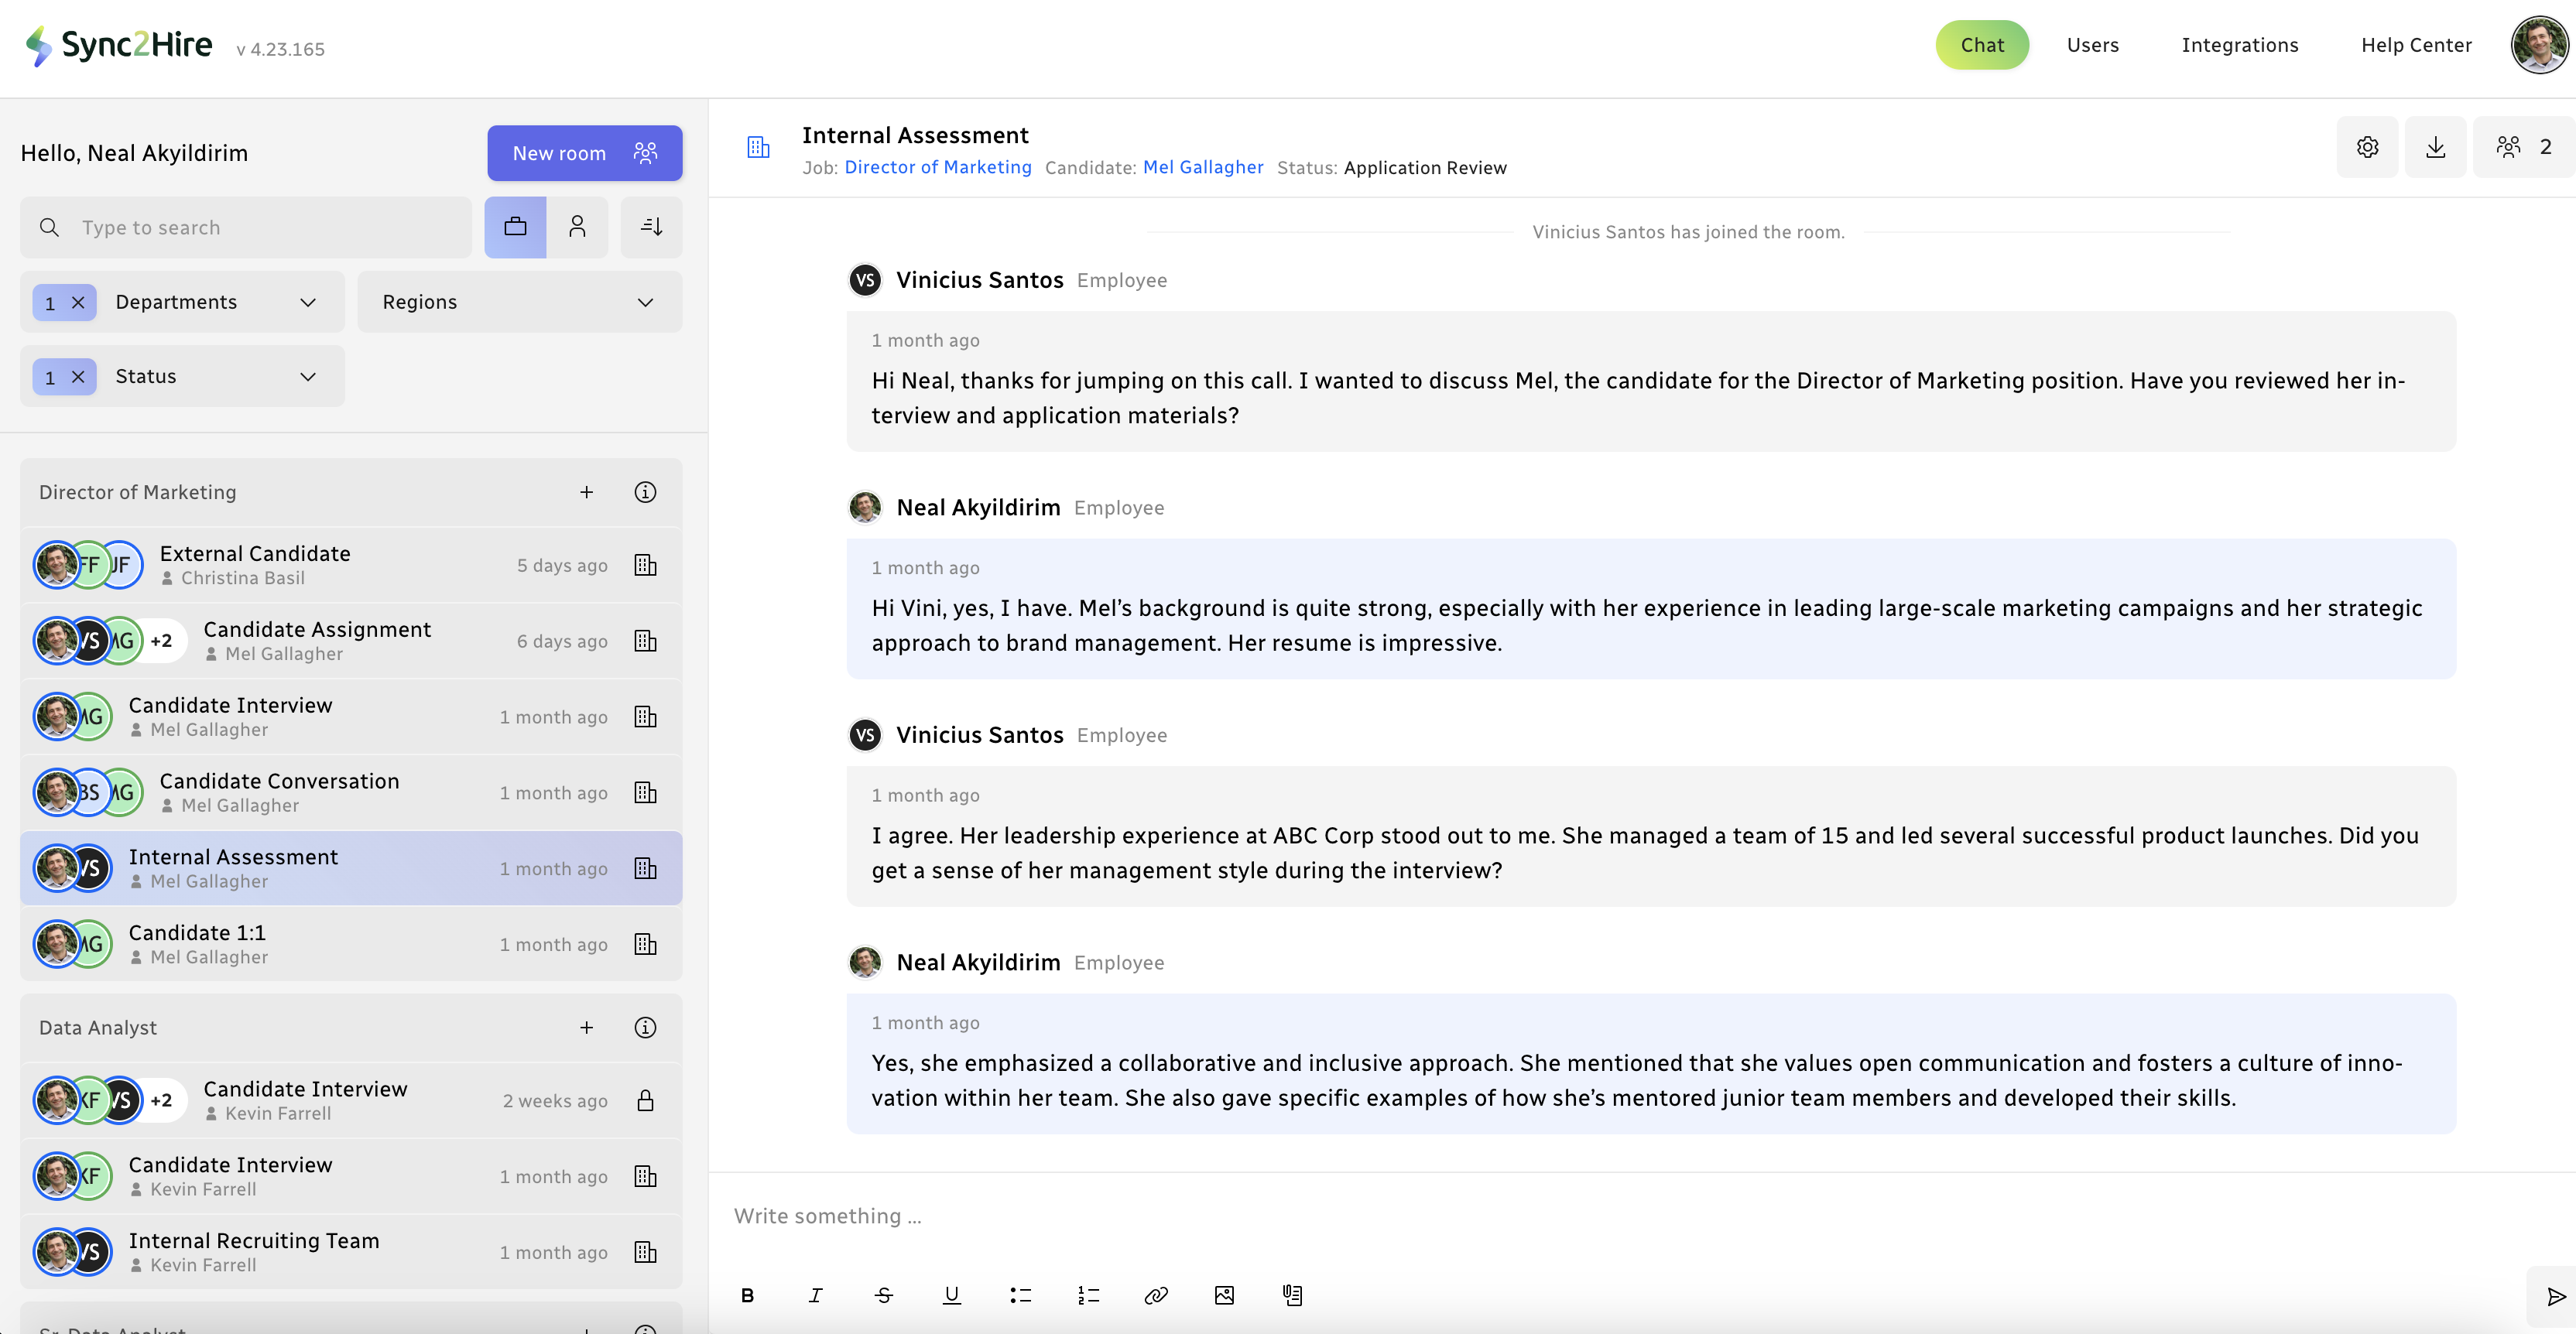The image size is (2576, 1334).
Task: Expand the Regions dropdown
Action: [x=519, y=302]
